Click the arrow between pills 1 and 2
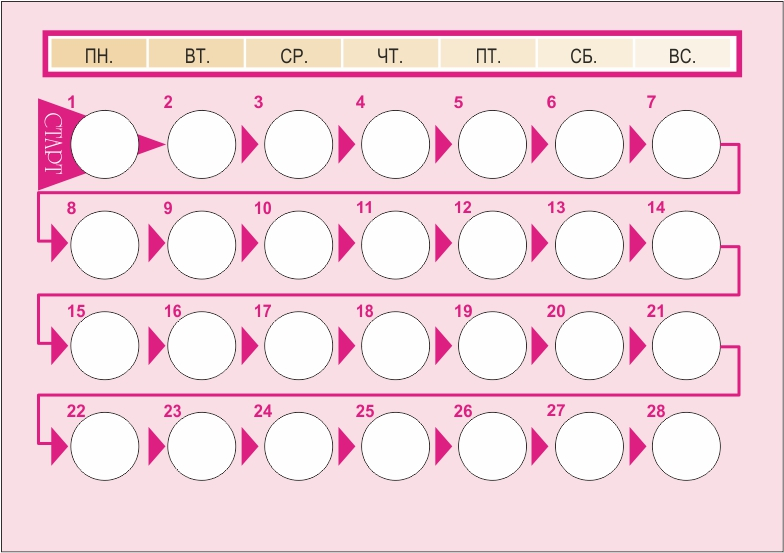 click(151, 145)
